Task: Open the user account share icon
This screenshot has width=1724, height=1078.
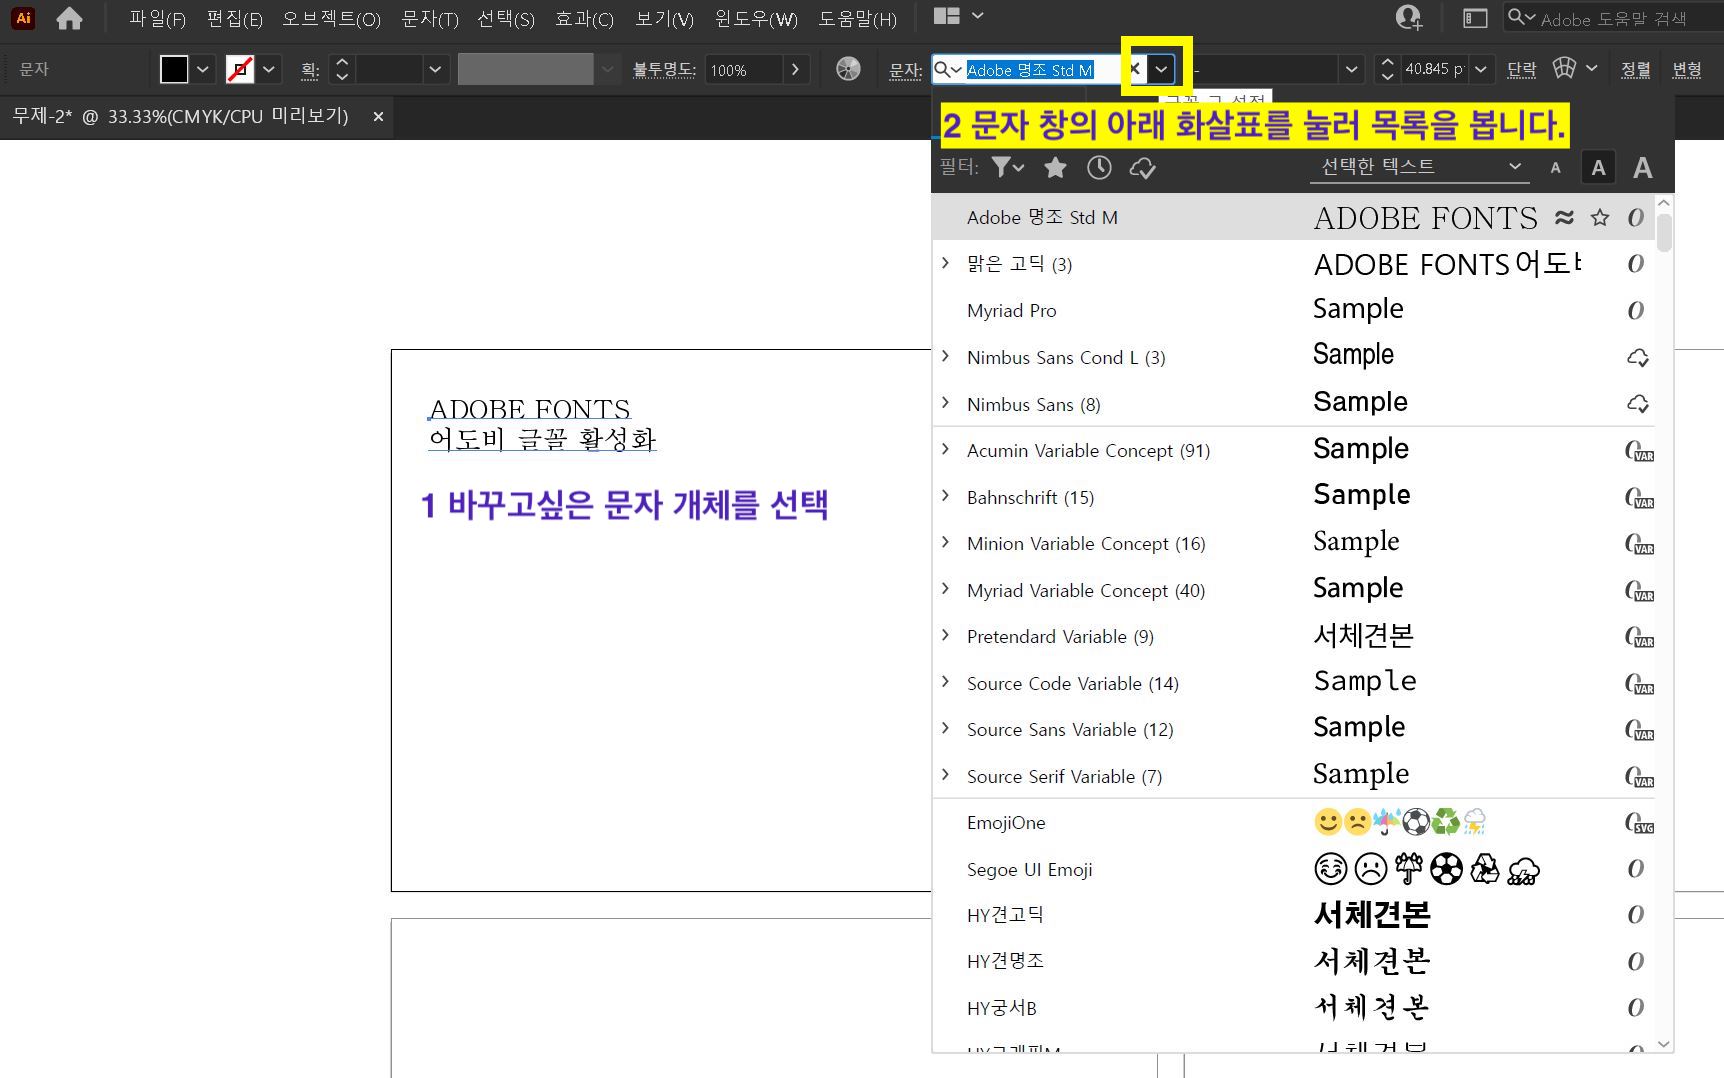Action: pos(1409,17)
